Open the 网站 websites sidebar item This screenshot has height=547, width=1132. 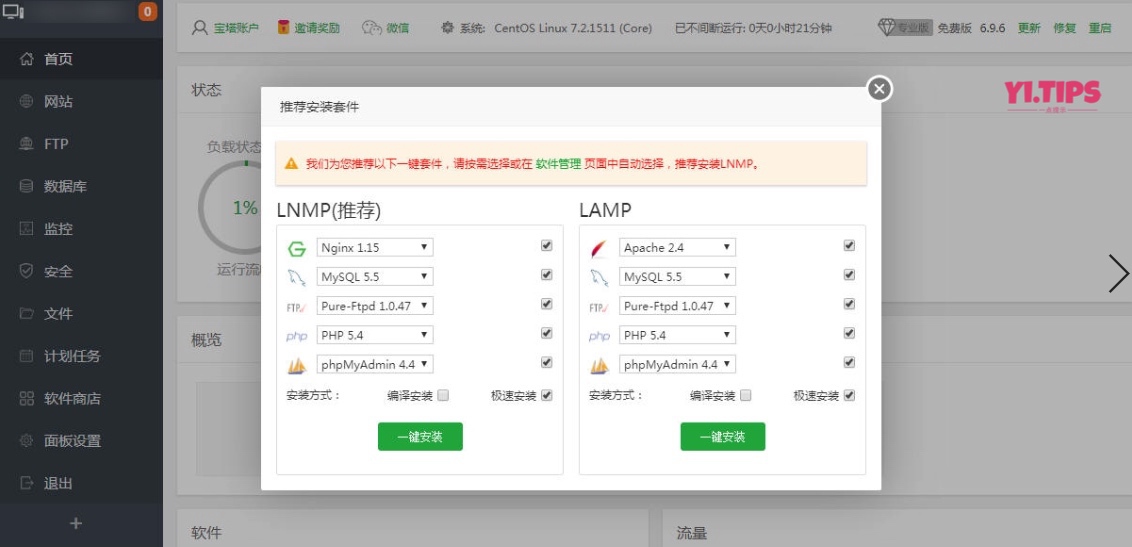(x=82, y=102)
